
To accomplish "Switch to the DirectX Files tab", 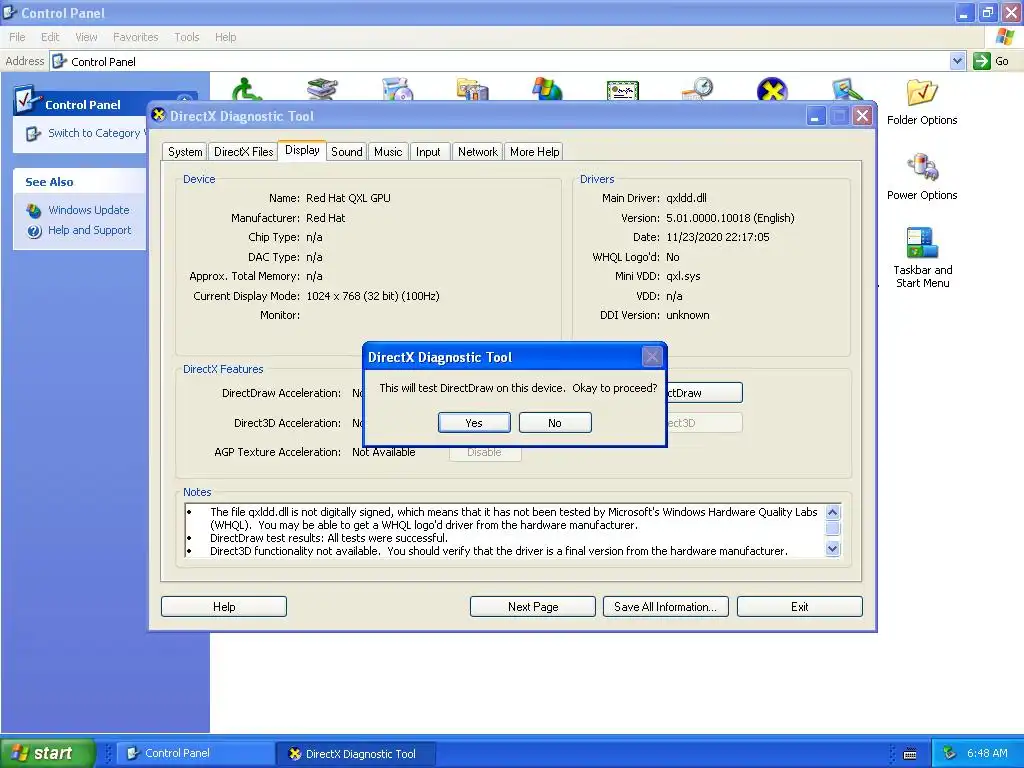I will (244, 152).
